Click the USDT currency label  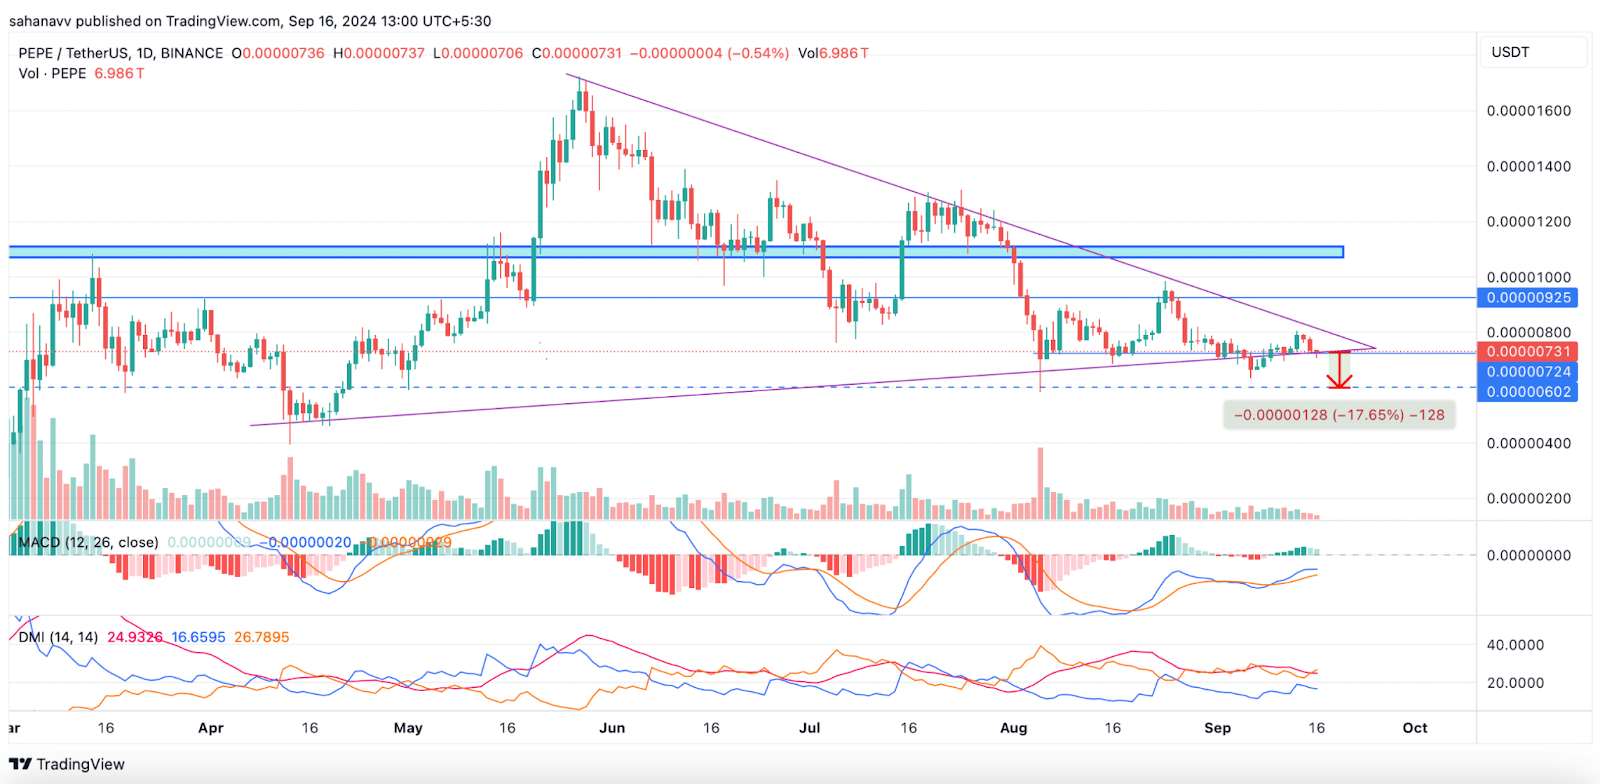pyautogui.click(x=1510, y=52)
